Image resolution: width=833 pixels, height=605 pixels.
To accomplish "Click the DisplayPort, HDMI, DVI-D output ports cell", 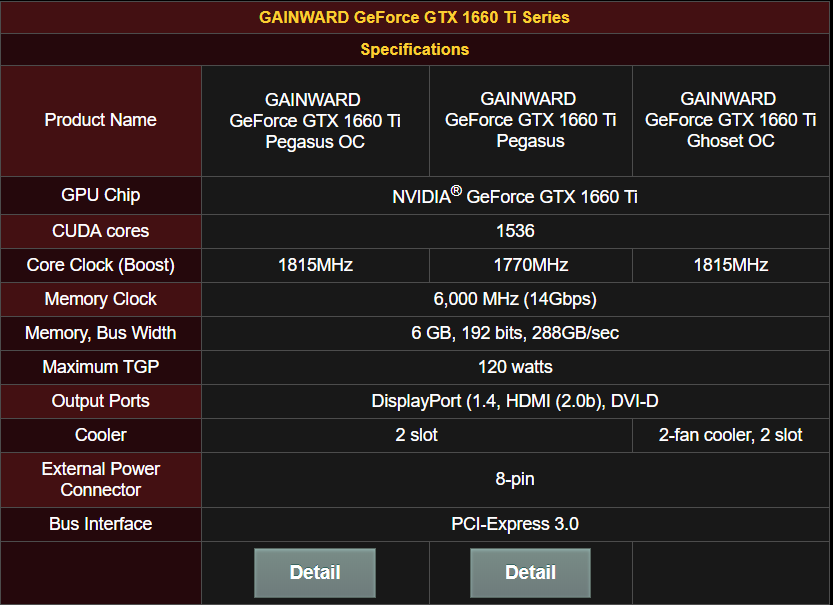I will (x=515, y=401).
